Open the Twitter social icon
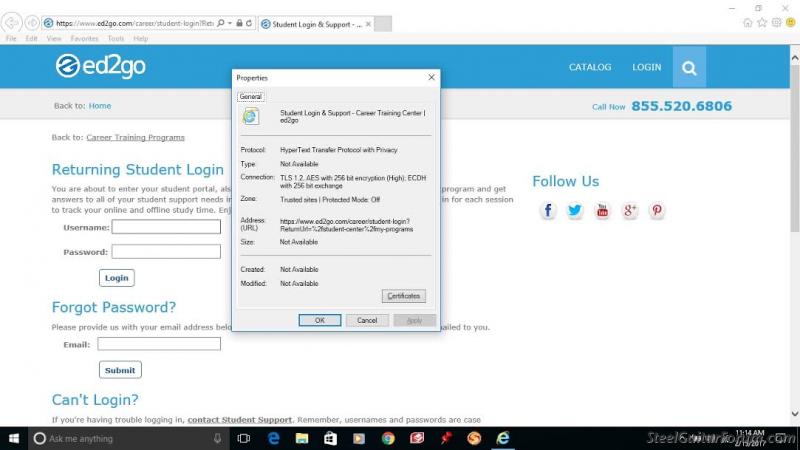 [x=575, y=210]
